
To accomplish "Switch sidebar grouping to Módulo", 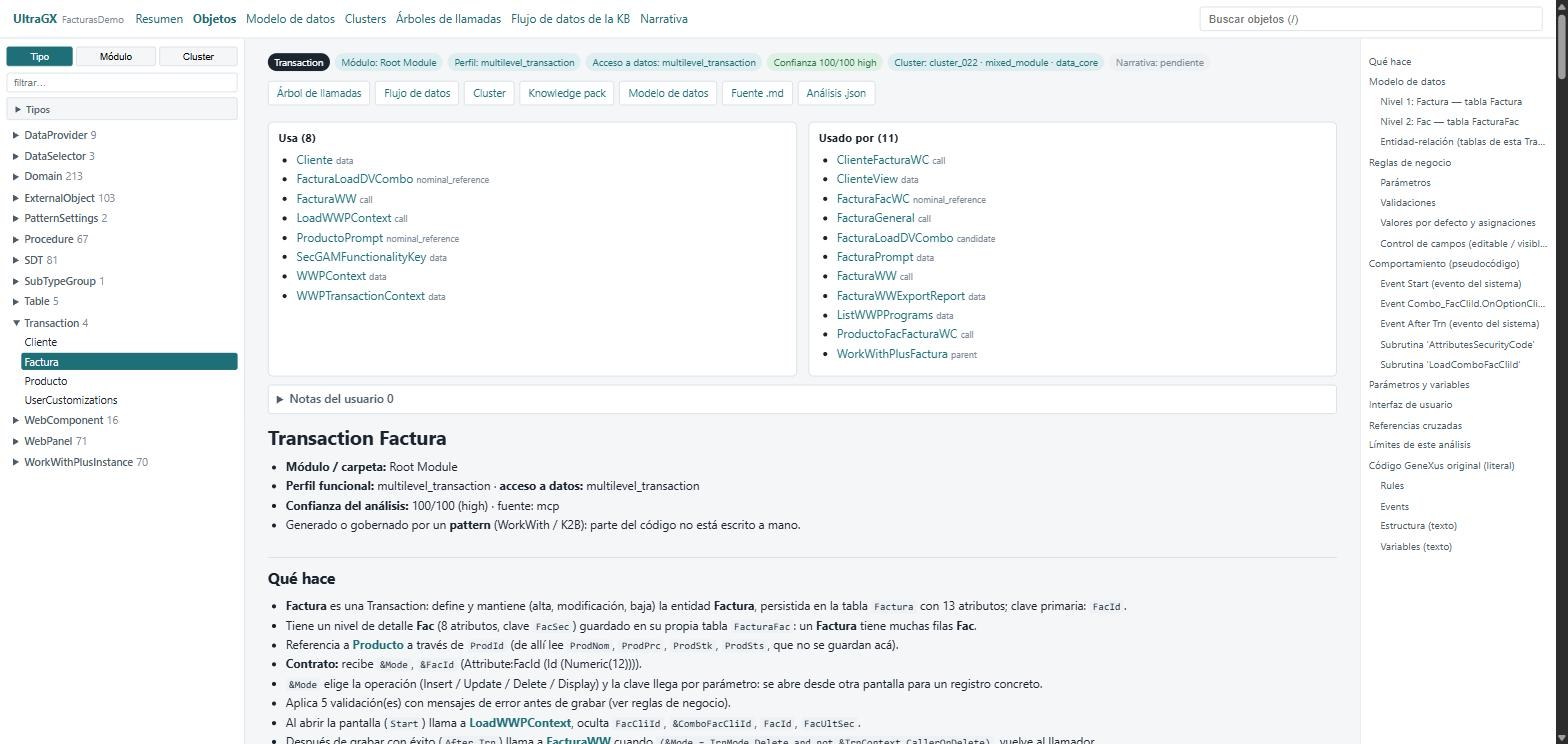I will (x=115, y=56).
